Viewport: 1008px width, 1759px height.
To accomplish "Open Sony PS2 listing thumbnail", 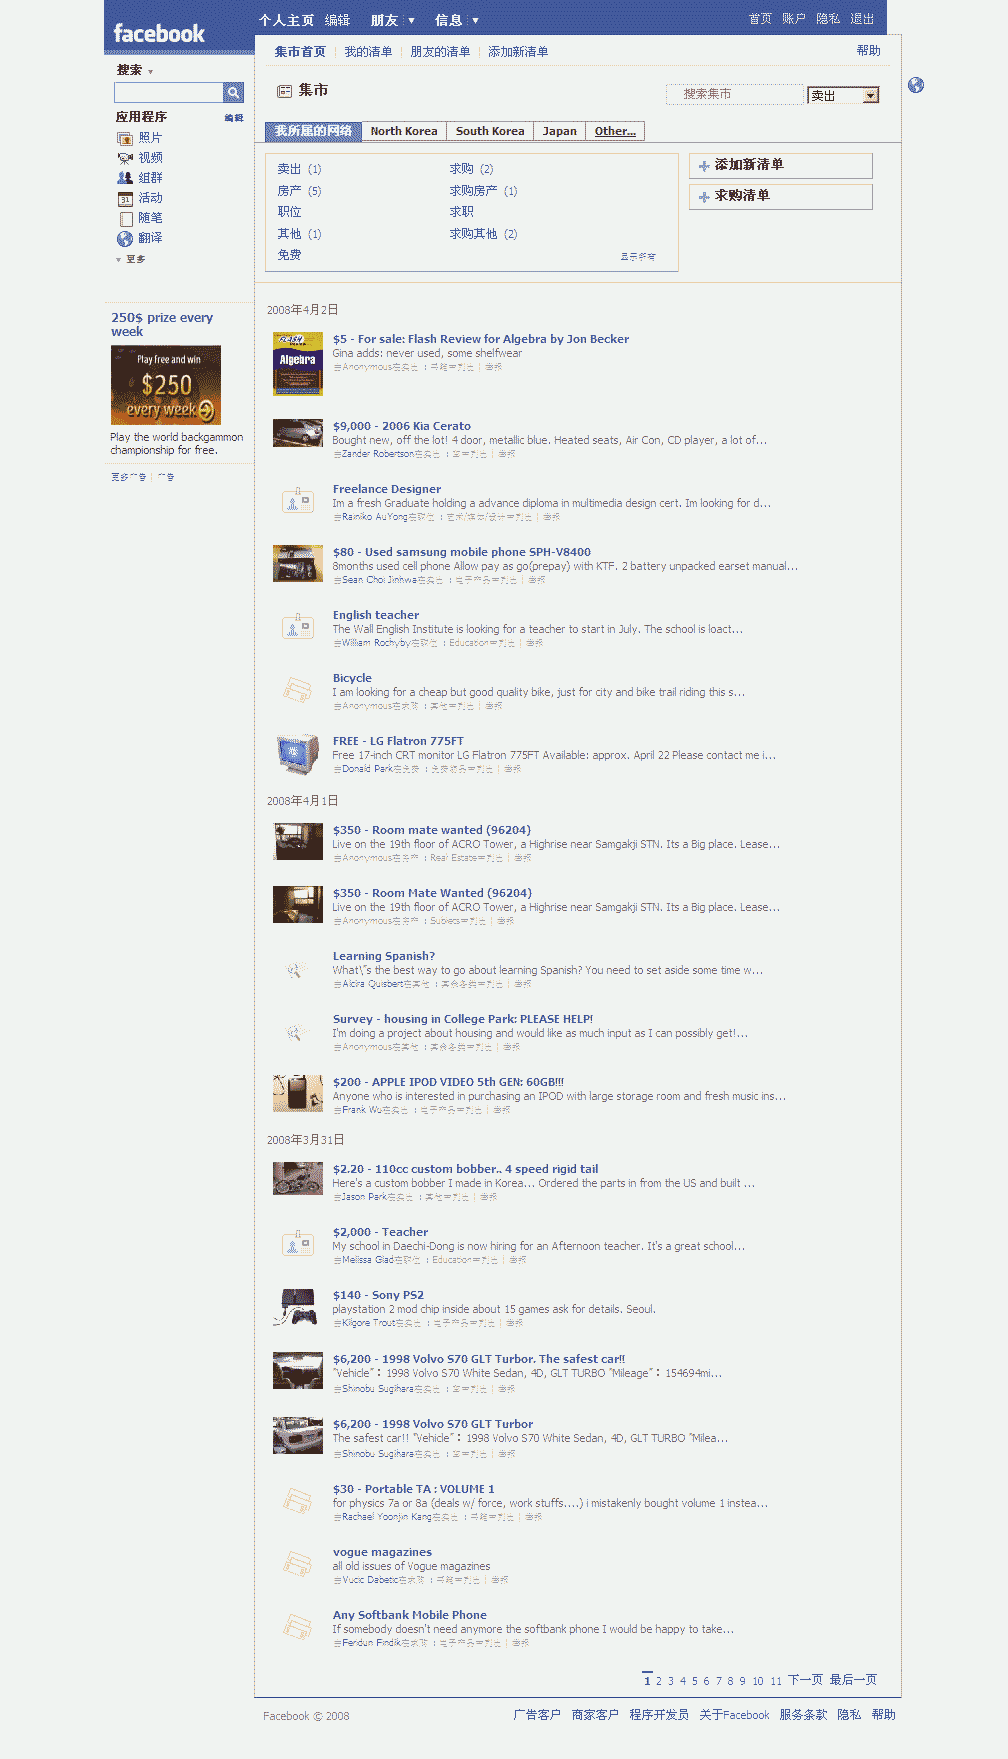I will pyautogui.click(x=296, y=1307).
